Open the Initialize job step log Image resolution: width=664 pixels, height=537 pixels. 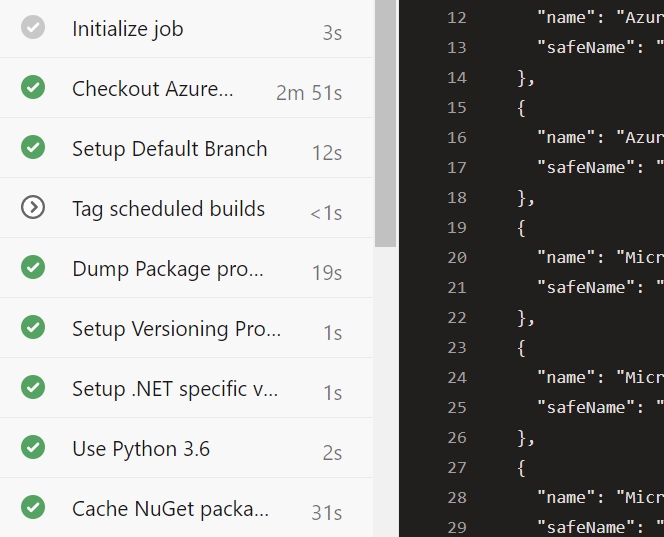(127, 29)
